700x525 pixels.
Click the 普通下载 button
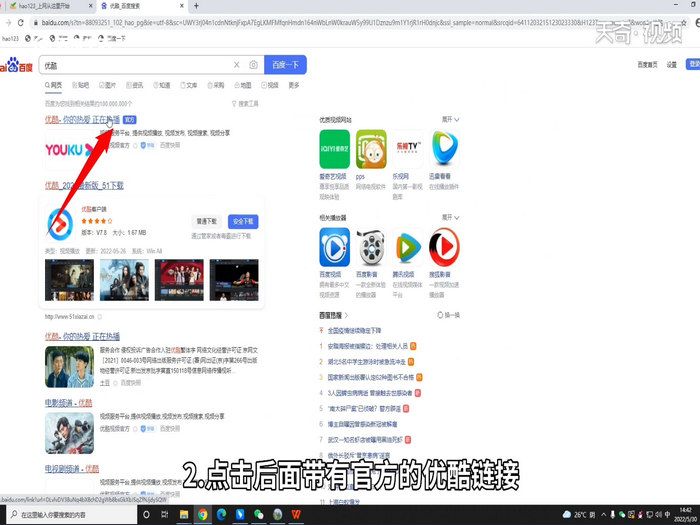pyautogui.click(x=206, y=221)
